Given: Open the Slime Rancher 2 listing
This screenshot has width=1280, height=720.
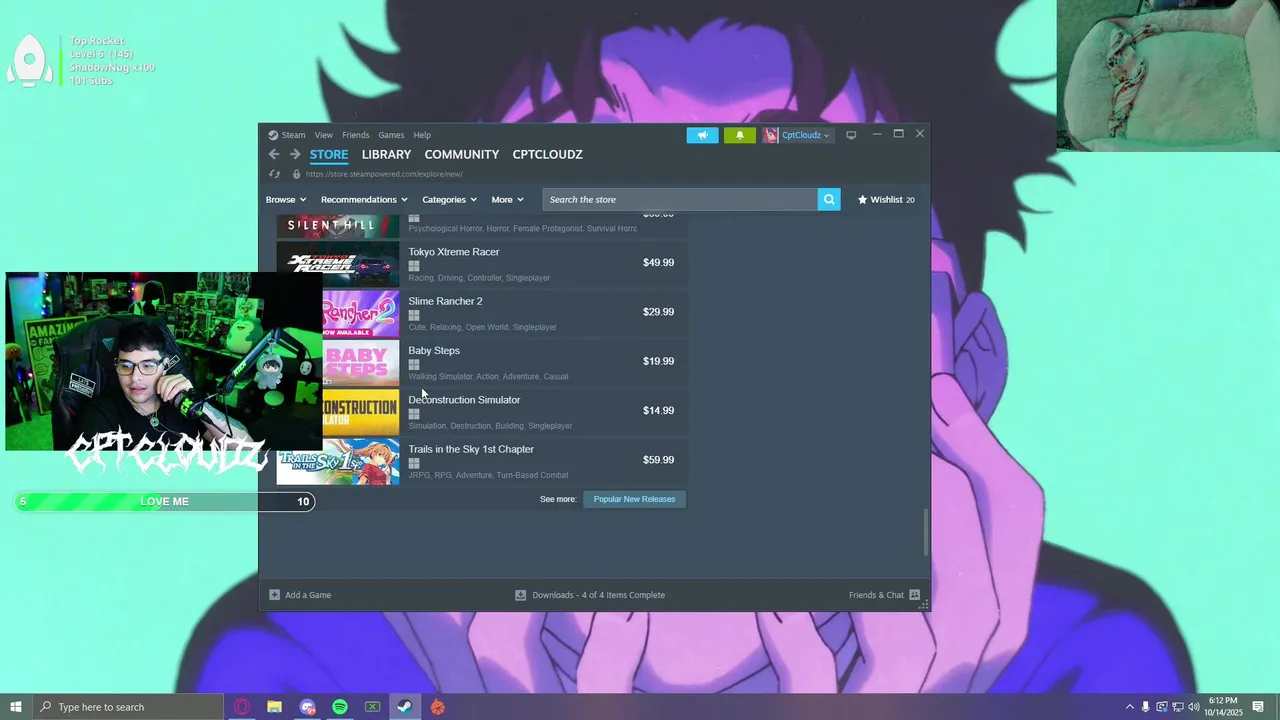Looking at the screenshot, I should point(482,312).
